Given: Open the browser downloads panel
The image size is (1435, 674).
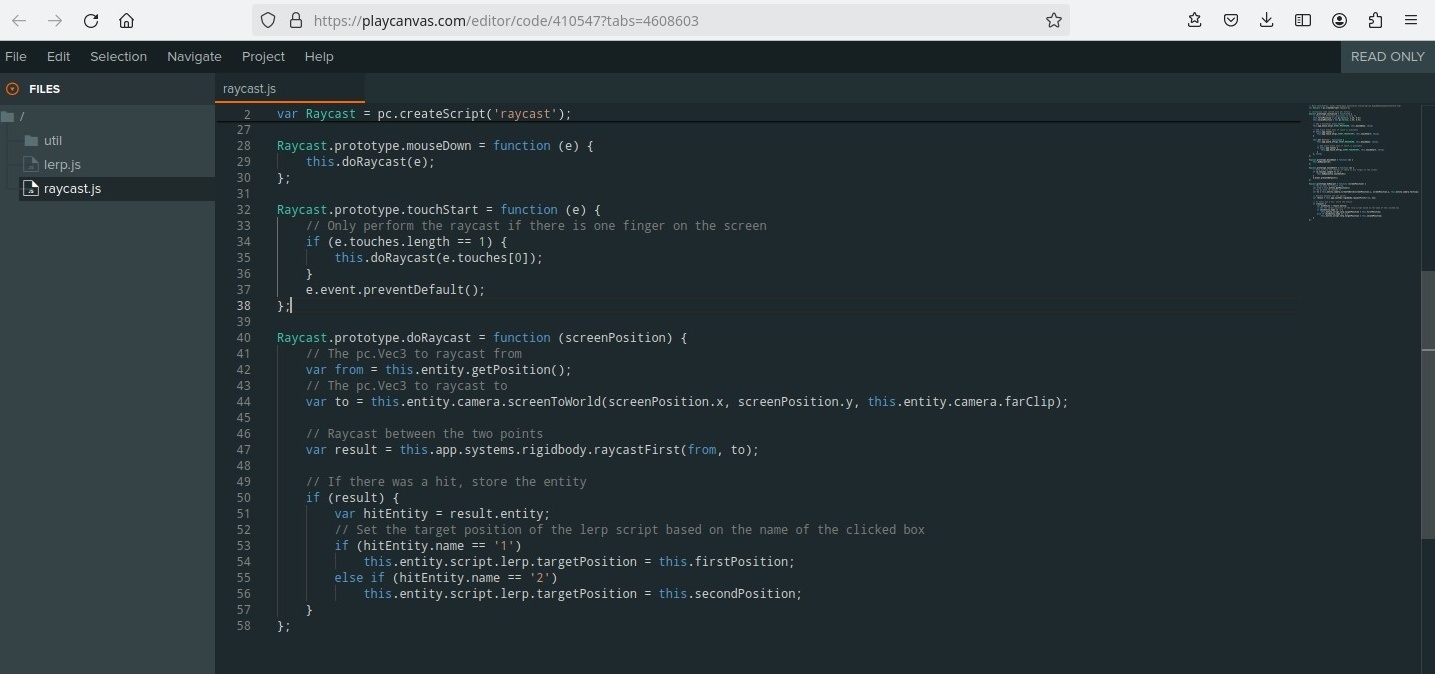Looking at the screenshot, I should (1267, 20).
